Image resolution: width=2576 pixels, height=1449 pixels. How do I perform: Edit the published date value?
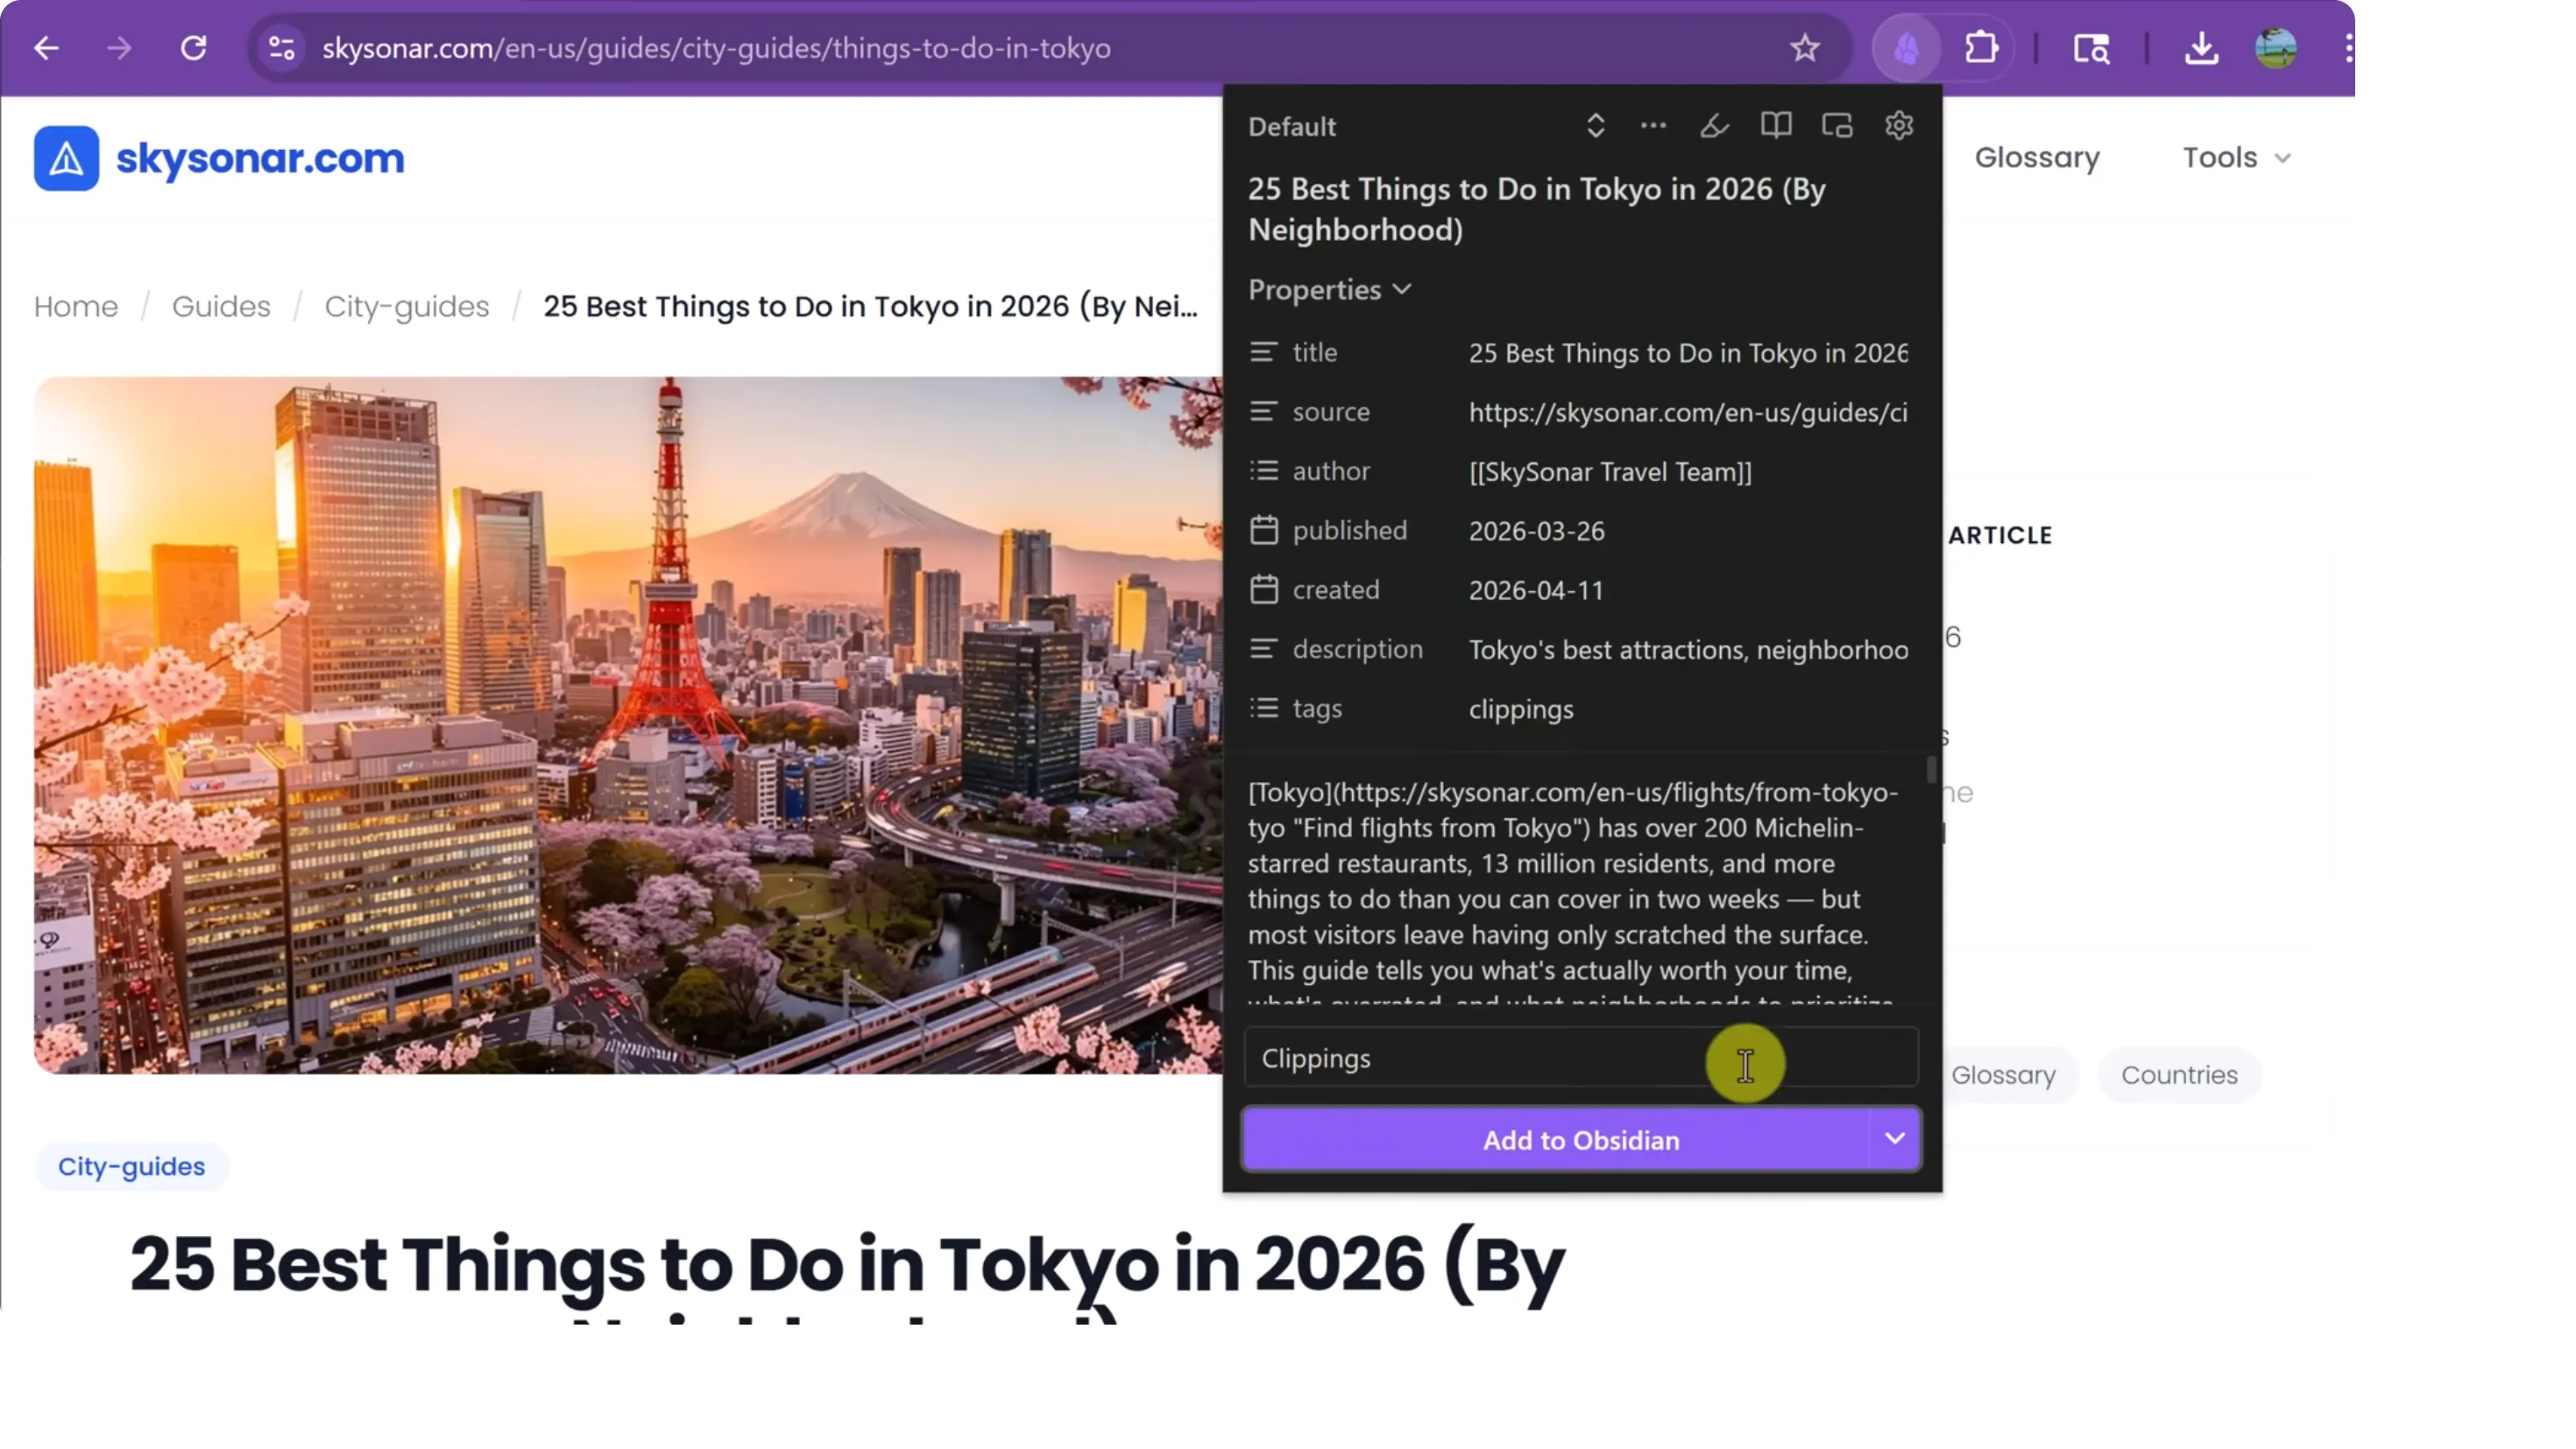pos(1536,531)
